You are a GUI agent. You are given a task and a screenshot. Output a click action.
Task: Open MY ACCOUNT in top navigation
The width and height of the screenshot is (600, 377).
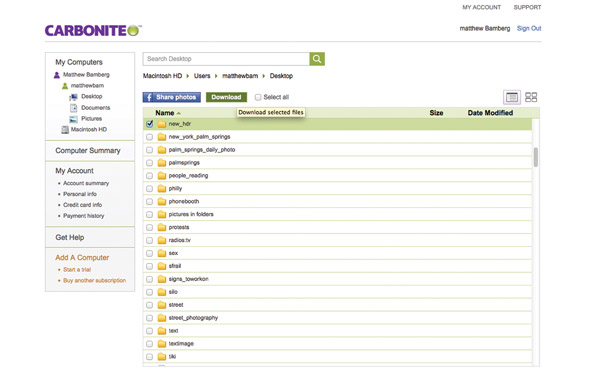click(x=481, y=7)
